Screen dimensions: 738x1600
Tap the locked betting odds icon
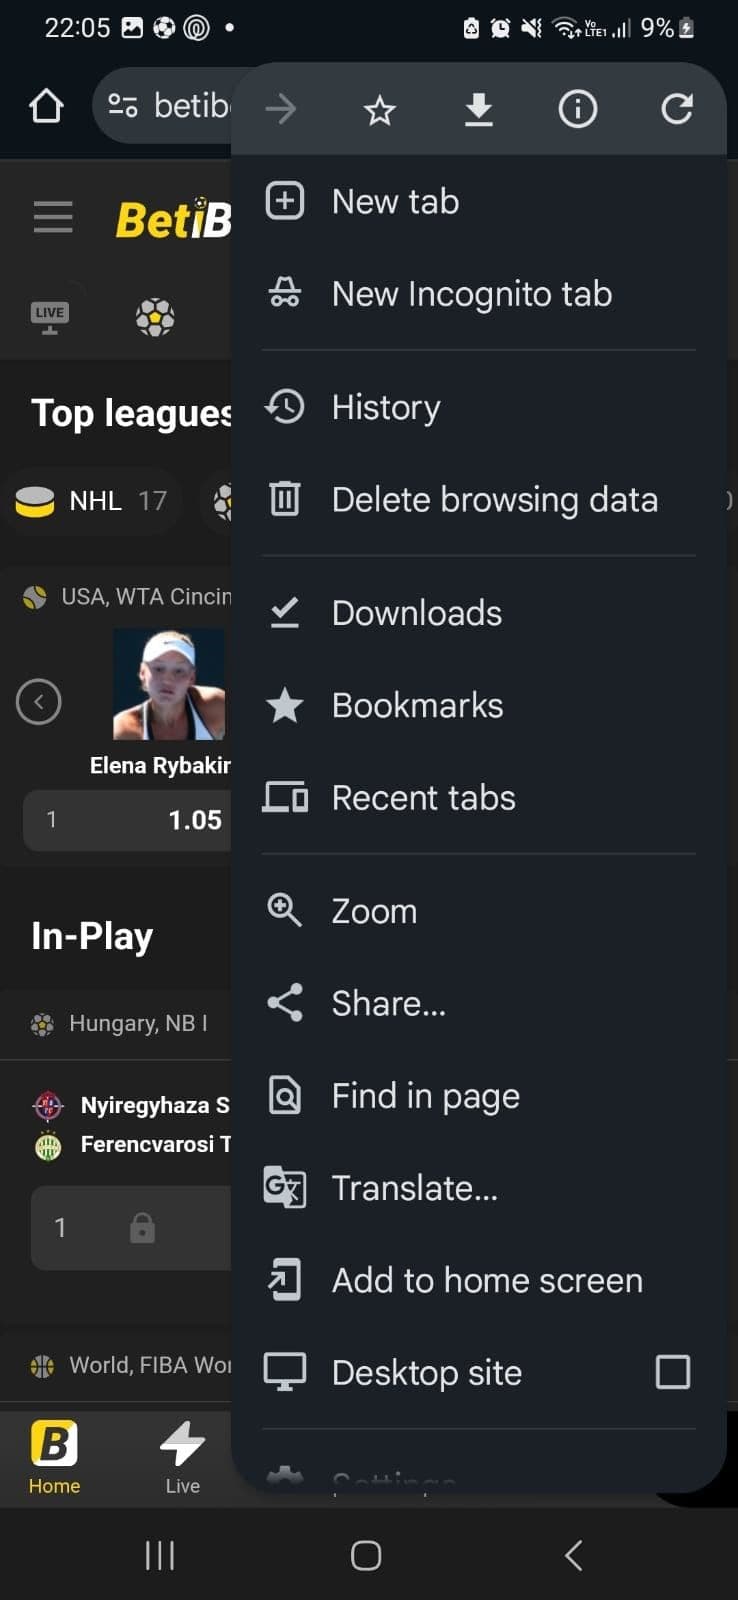[141, 1227]
